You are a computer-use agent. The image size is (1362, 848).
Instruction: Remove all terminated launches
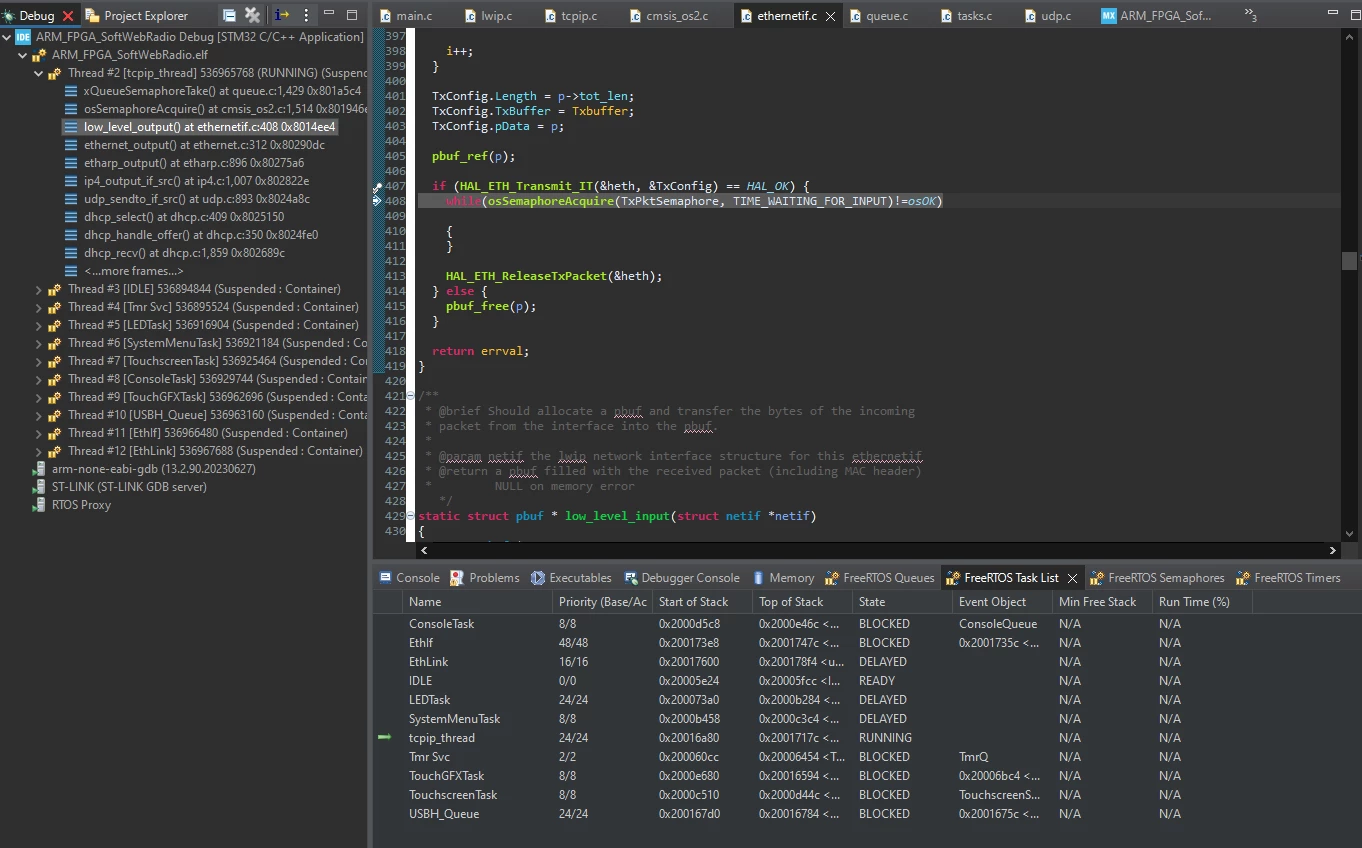pos(253,15)
